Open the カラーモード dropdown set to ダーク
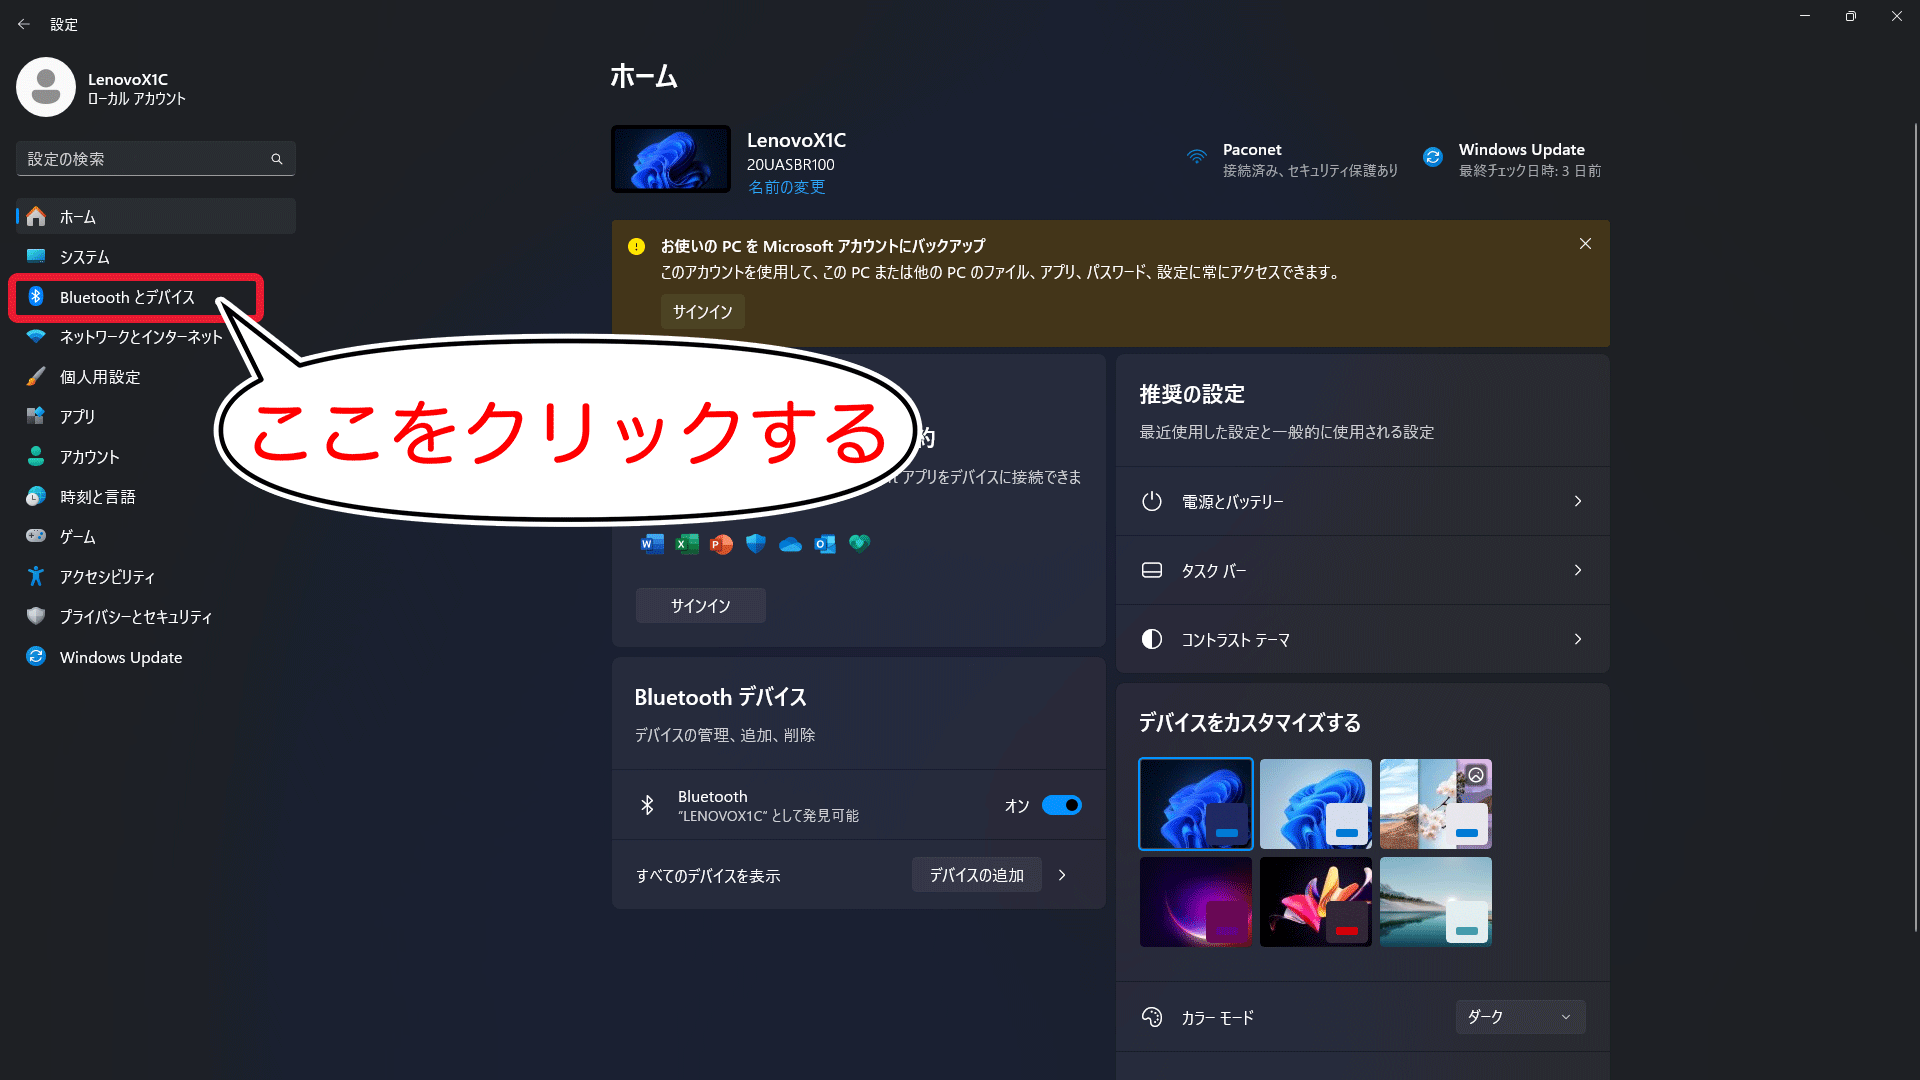The height and width of the screenshot is (1080, 1920). (1518, 1017)
